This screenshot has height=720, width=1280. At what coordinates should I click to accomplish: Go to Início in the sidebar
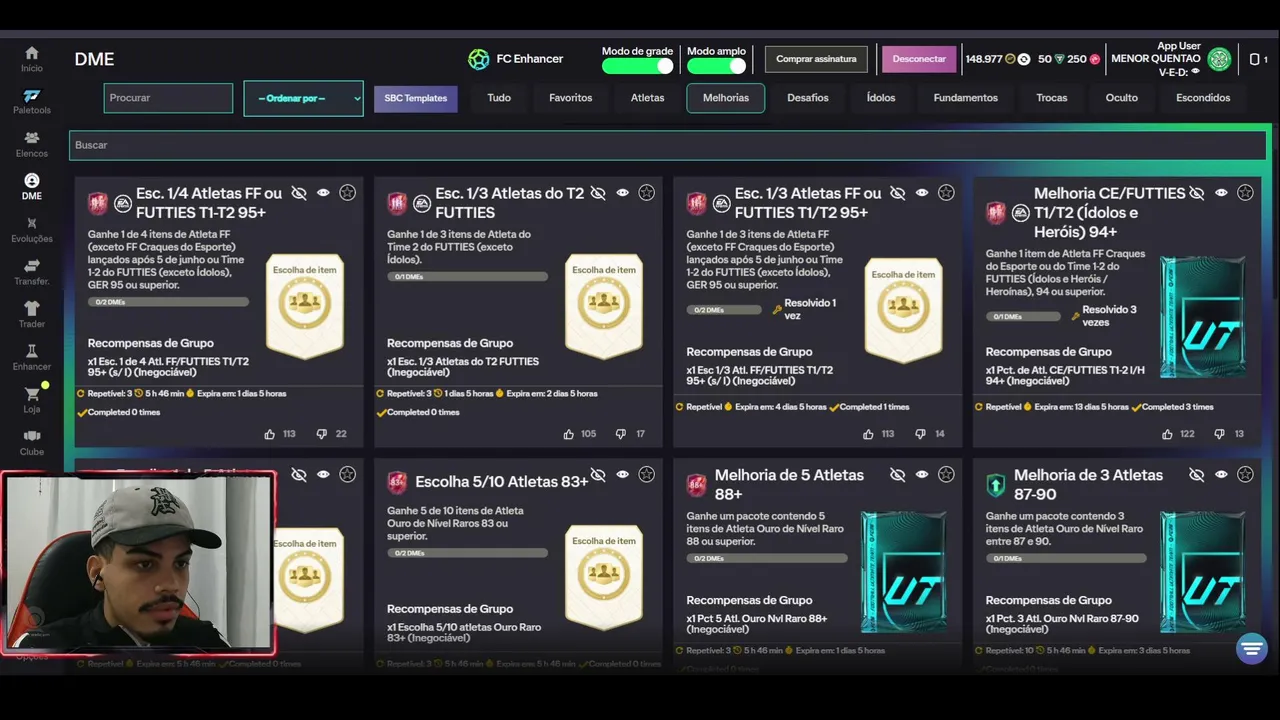pyautogui.click(x=32, y=59)
